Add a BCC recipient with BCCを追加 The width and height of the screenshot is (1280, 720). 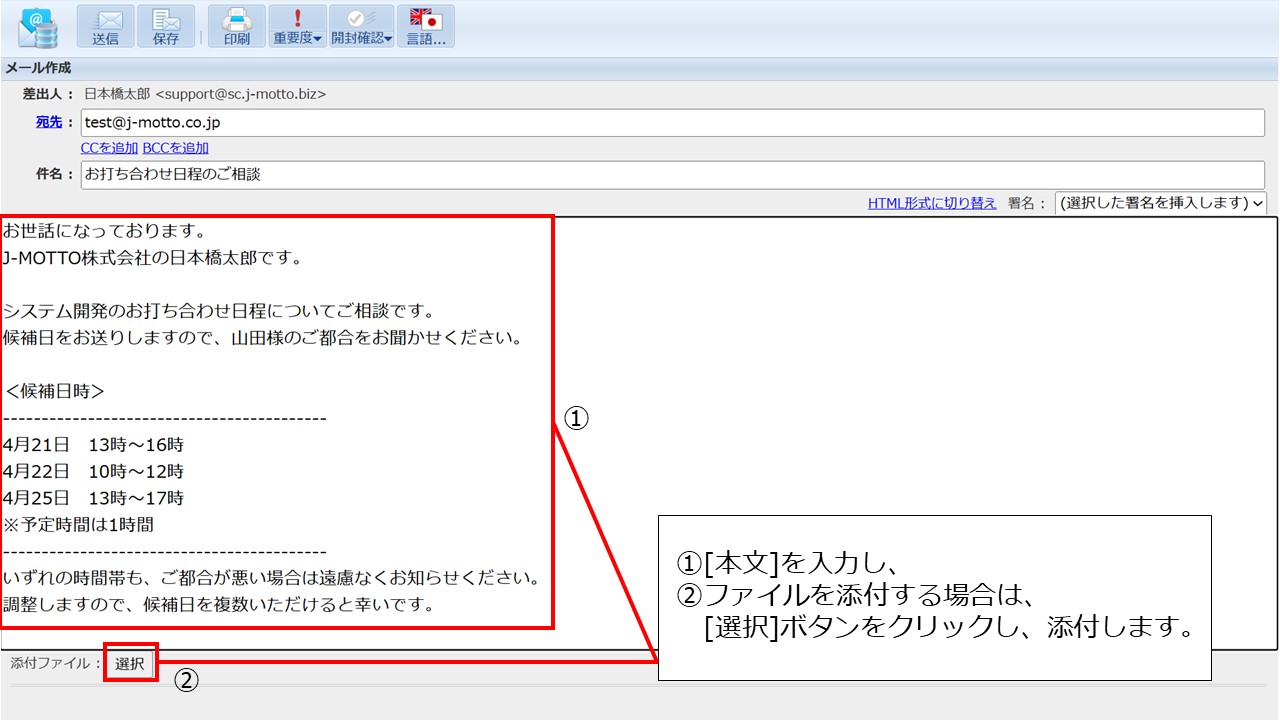(176, 148)
